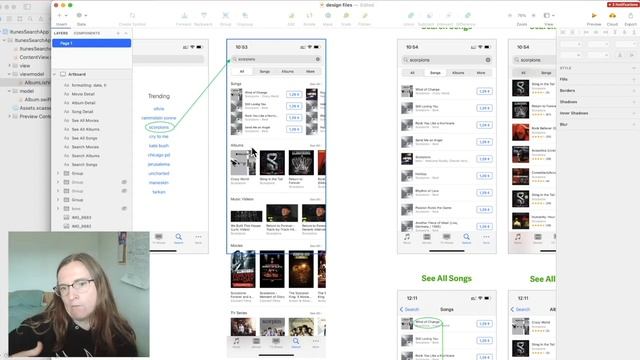Add a border in Borders section
640x360 pixels.
[634, 91]
